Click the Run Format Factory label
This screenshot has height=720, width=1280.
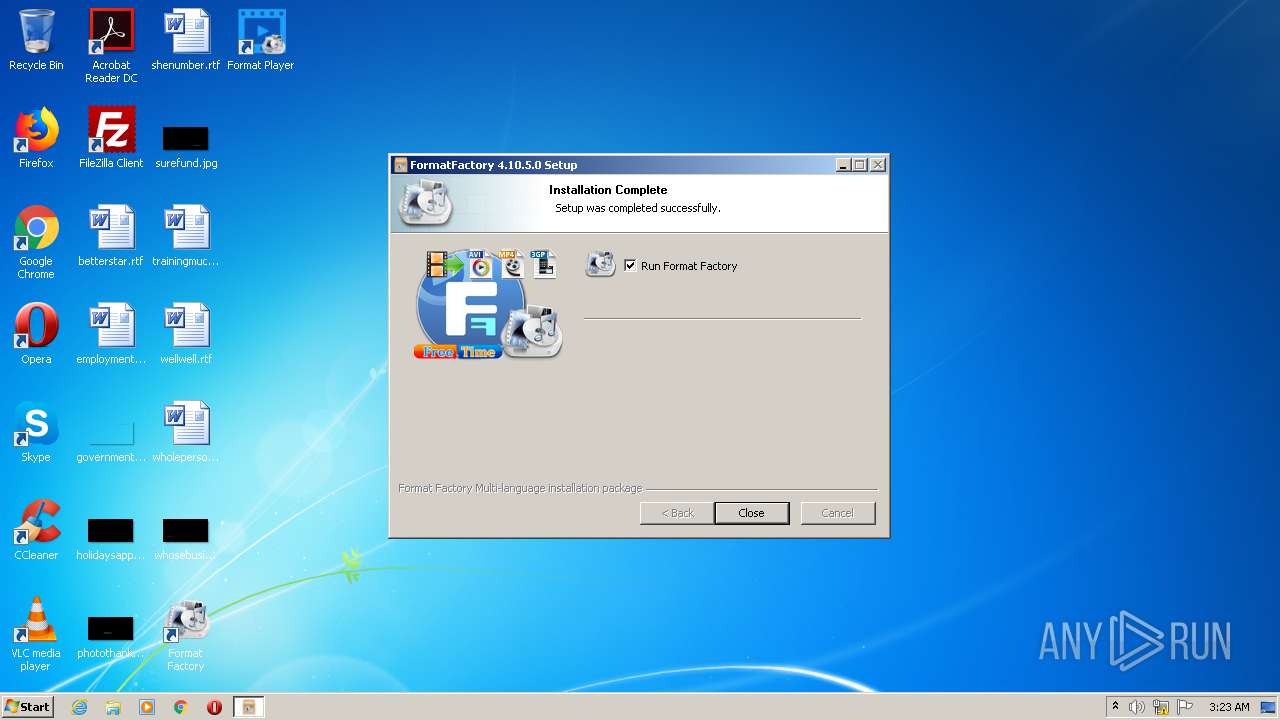point(689,266)
